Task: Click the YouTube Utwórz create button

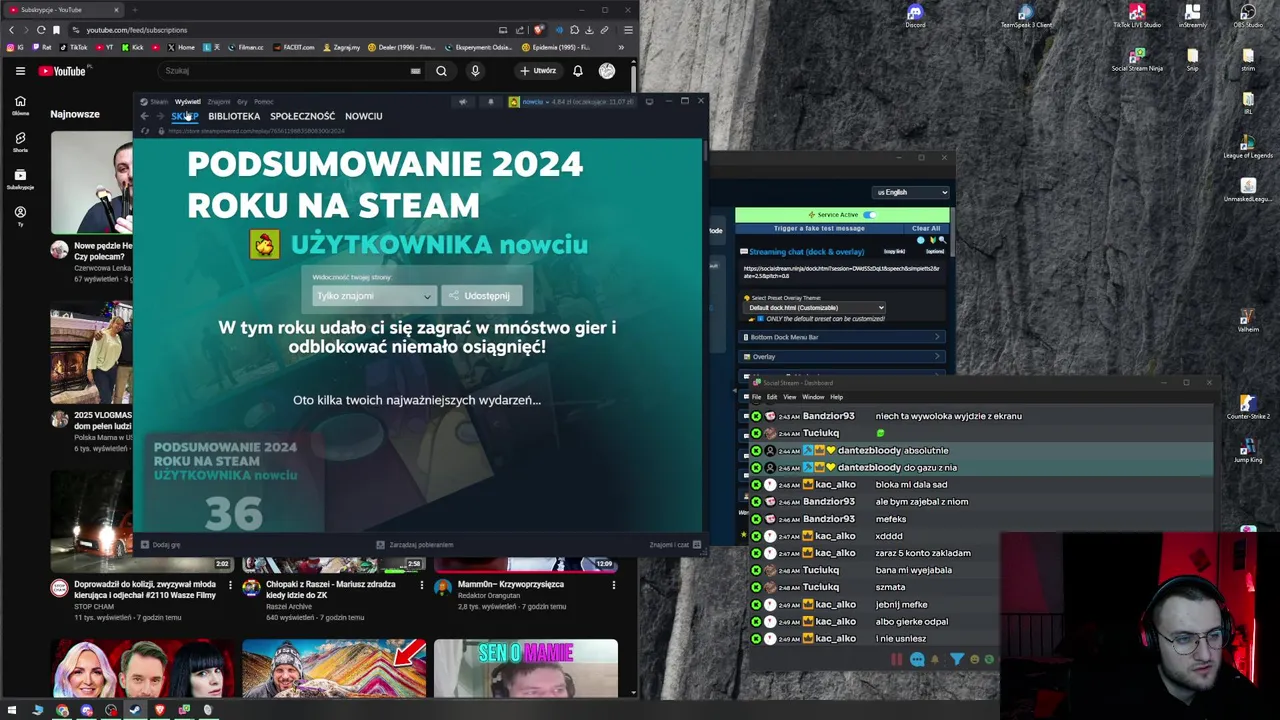Action: 538,71
